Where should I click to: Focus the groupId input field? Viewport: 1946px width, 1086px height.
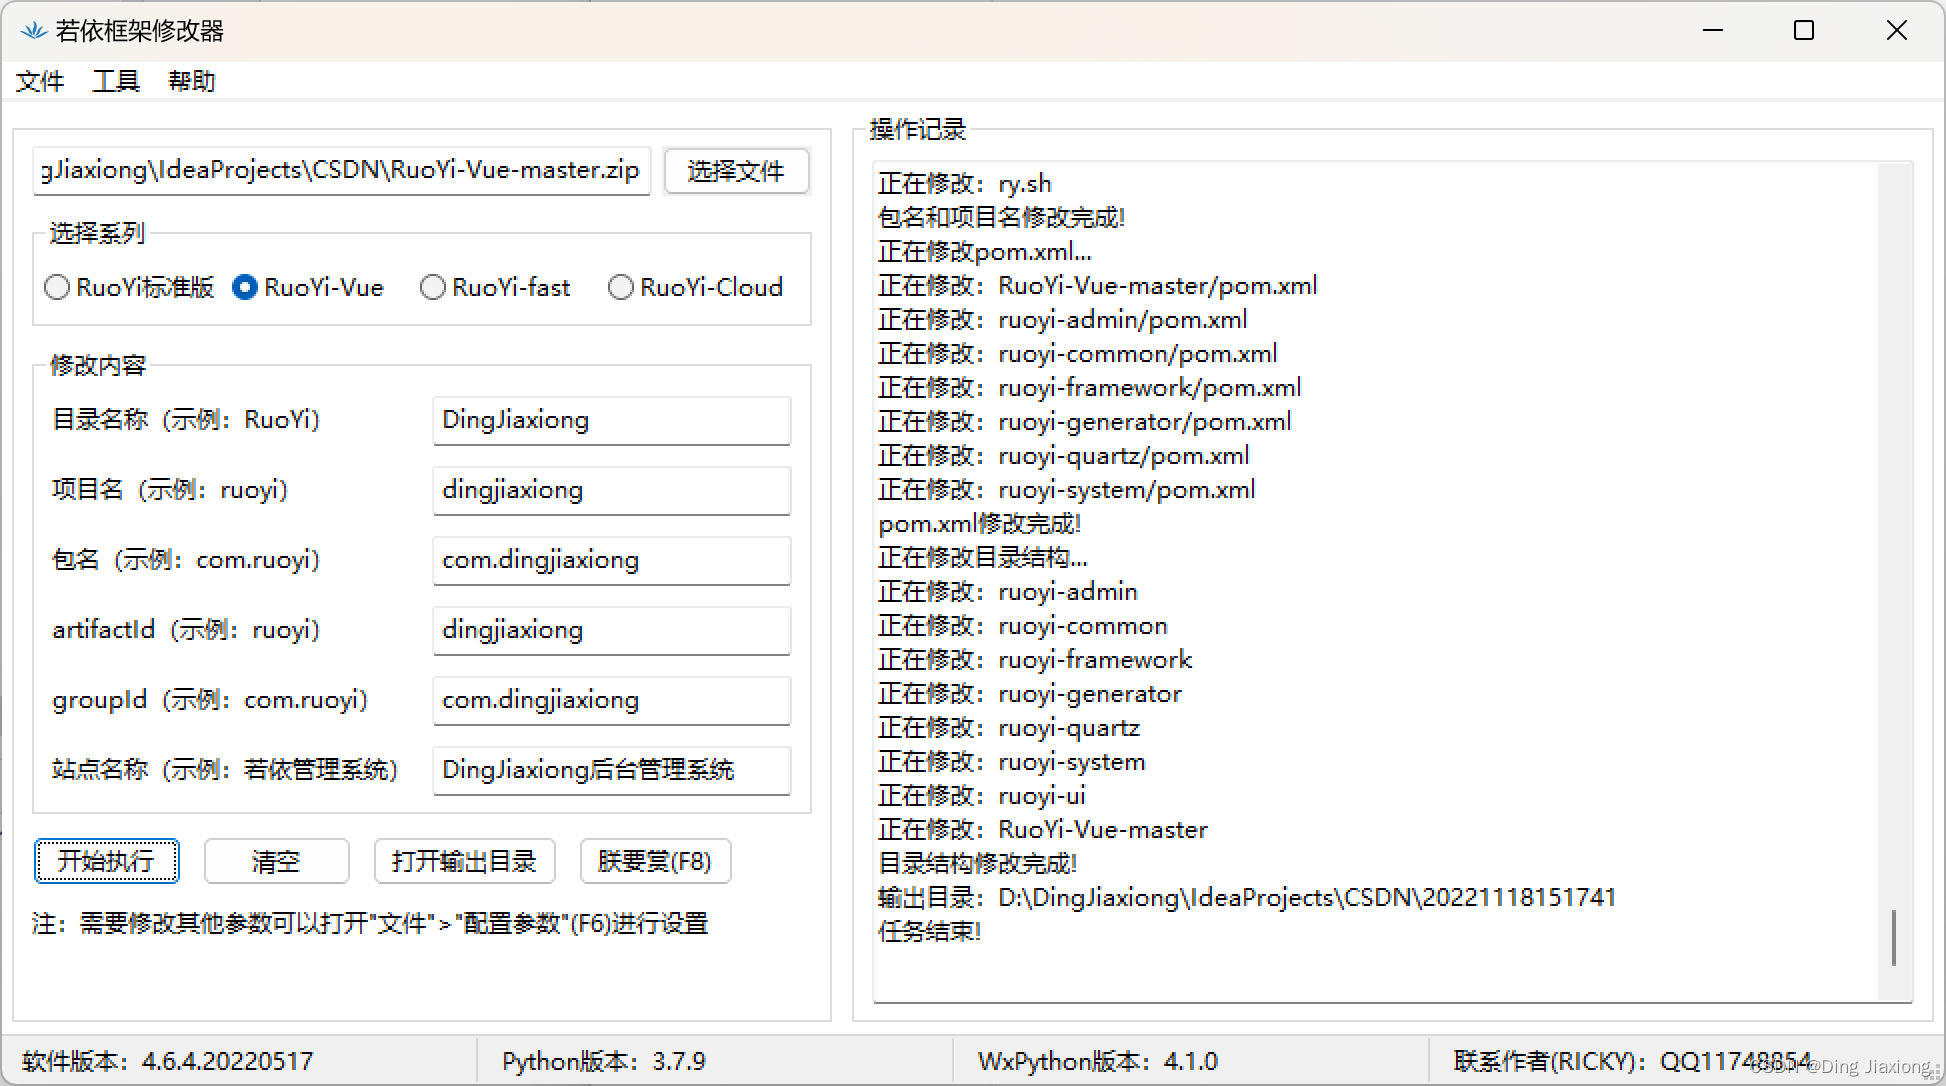tap(611, 701)
